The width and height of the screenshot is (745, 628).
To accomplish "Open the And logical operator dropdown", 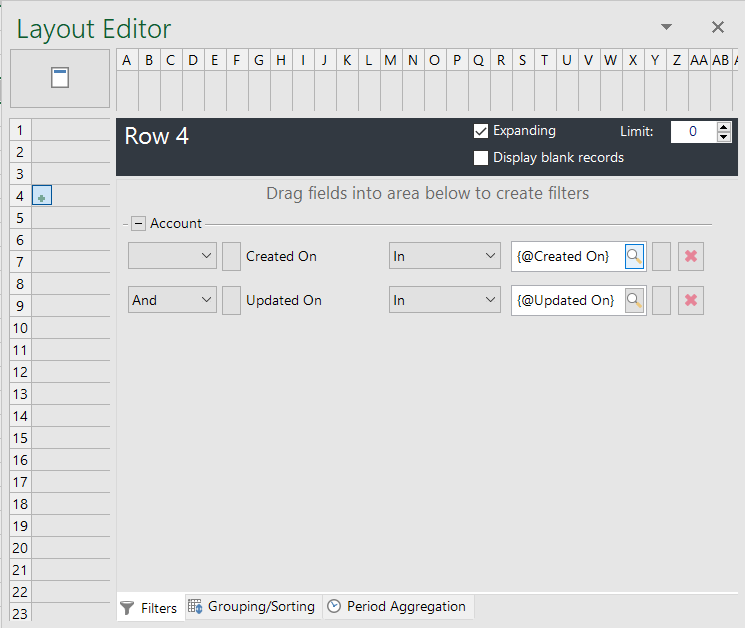I will tap(172, 300).
